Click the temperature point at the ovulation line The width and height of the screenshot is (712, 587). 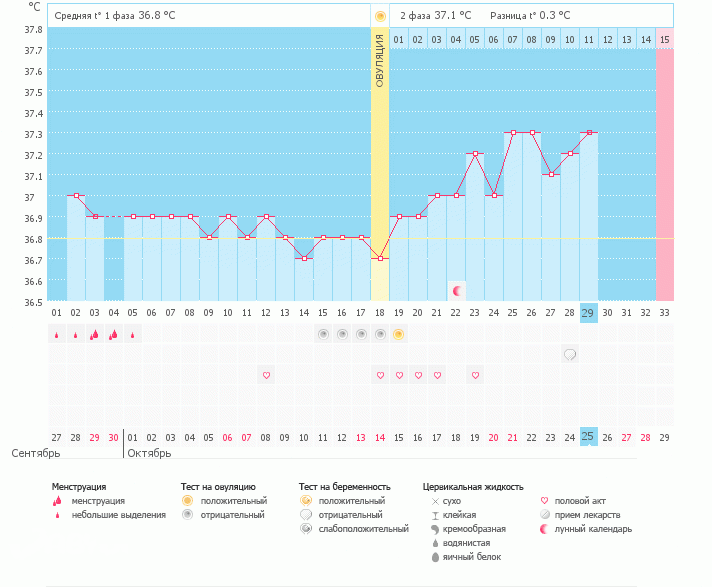[380, 258]
